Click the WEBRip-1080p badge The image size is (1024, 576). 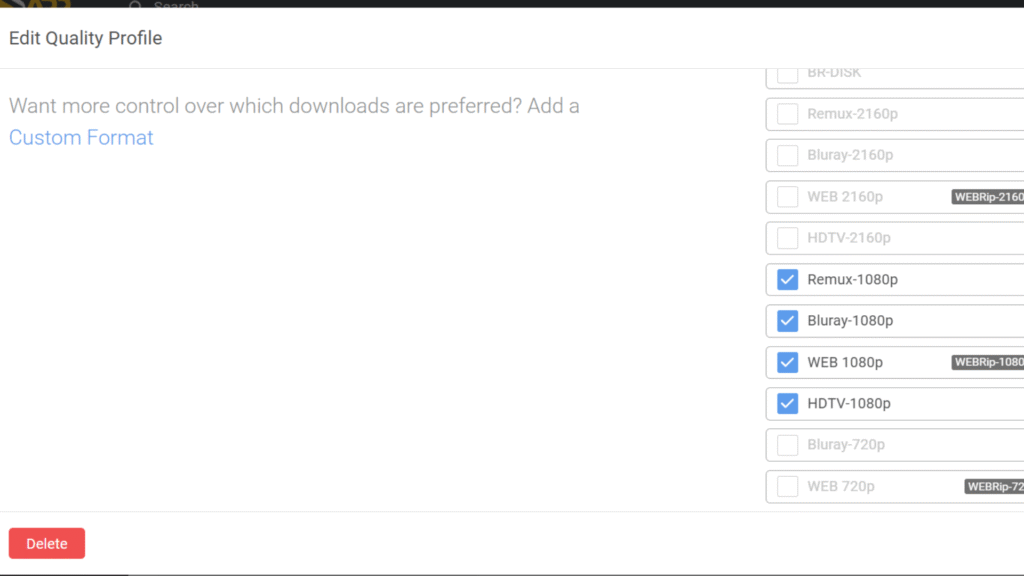(988, 362)
